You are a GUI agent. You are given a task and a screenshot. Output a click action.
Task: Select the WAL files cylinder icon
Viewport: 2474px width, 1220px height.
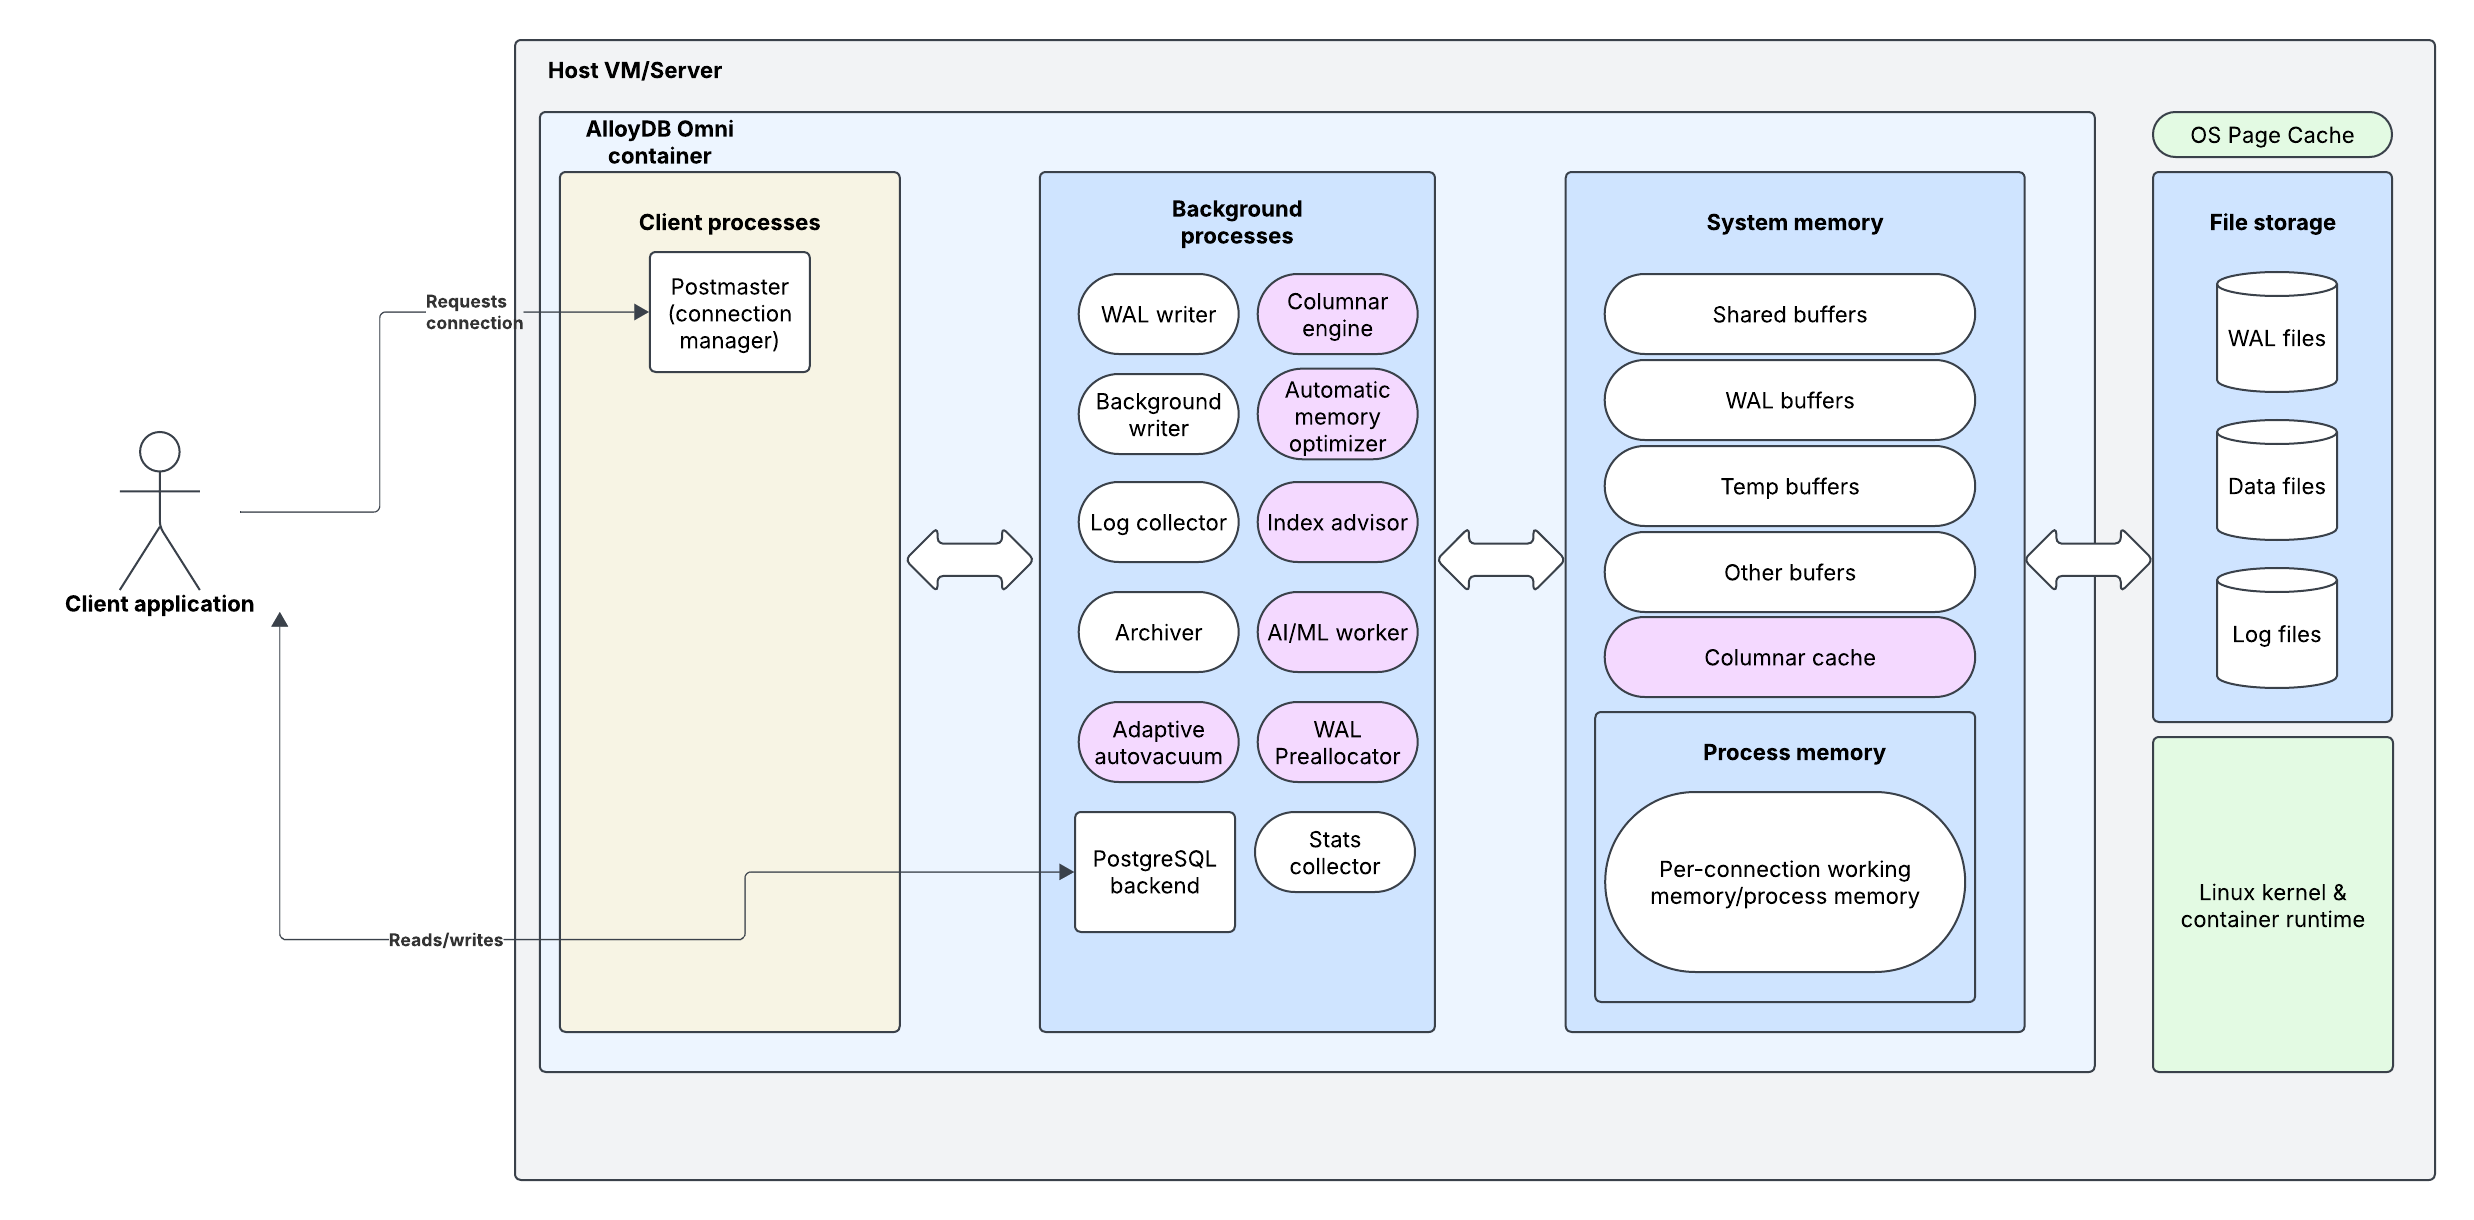[x=2276, y=333]
